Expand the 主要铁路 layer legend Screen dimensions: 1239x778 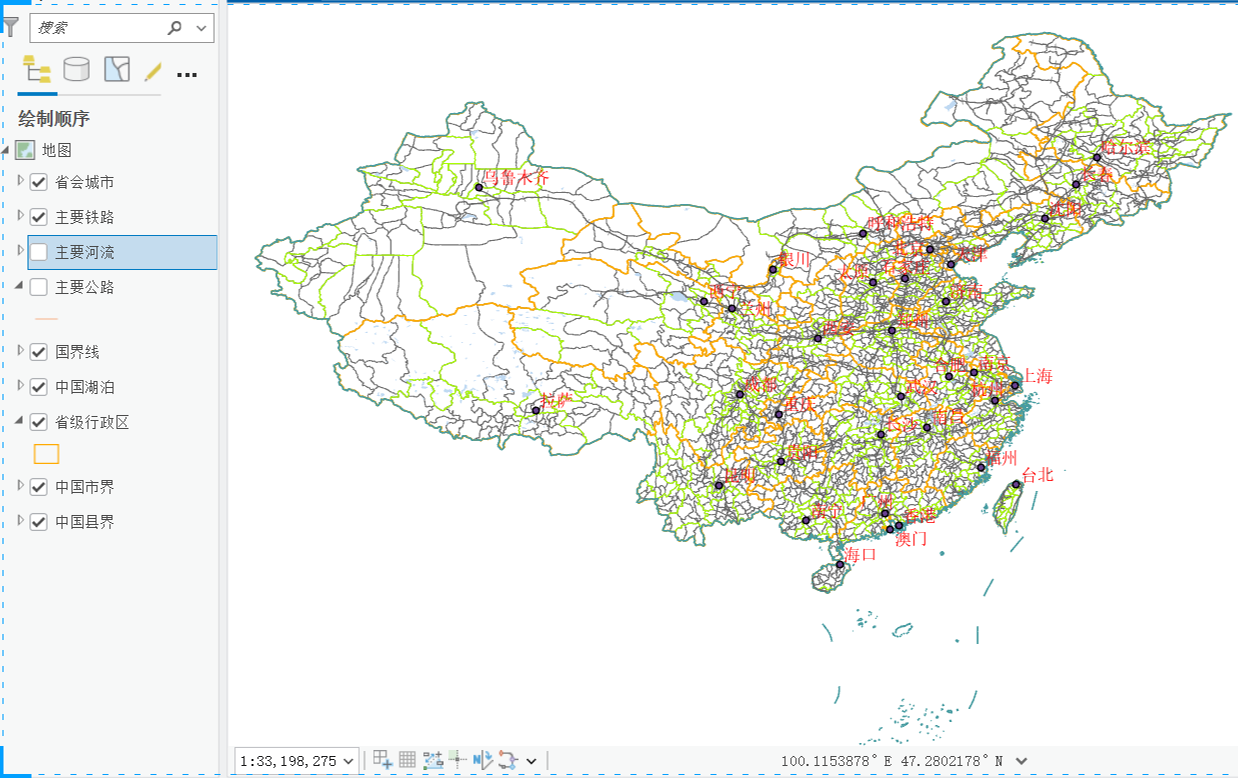pyautogui.click(x=21, y=215)
